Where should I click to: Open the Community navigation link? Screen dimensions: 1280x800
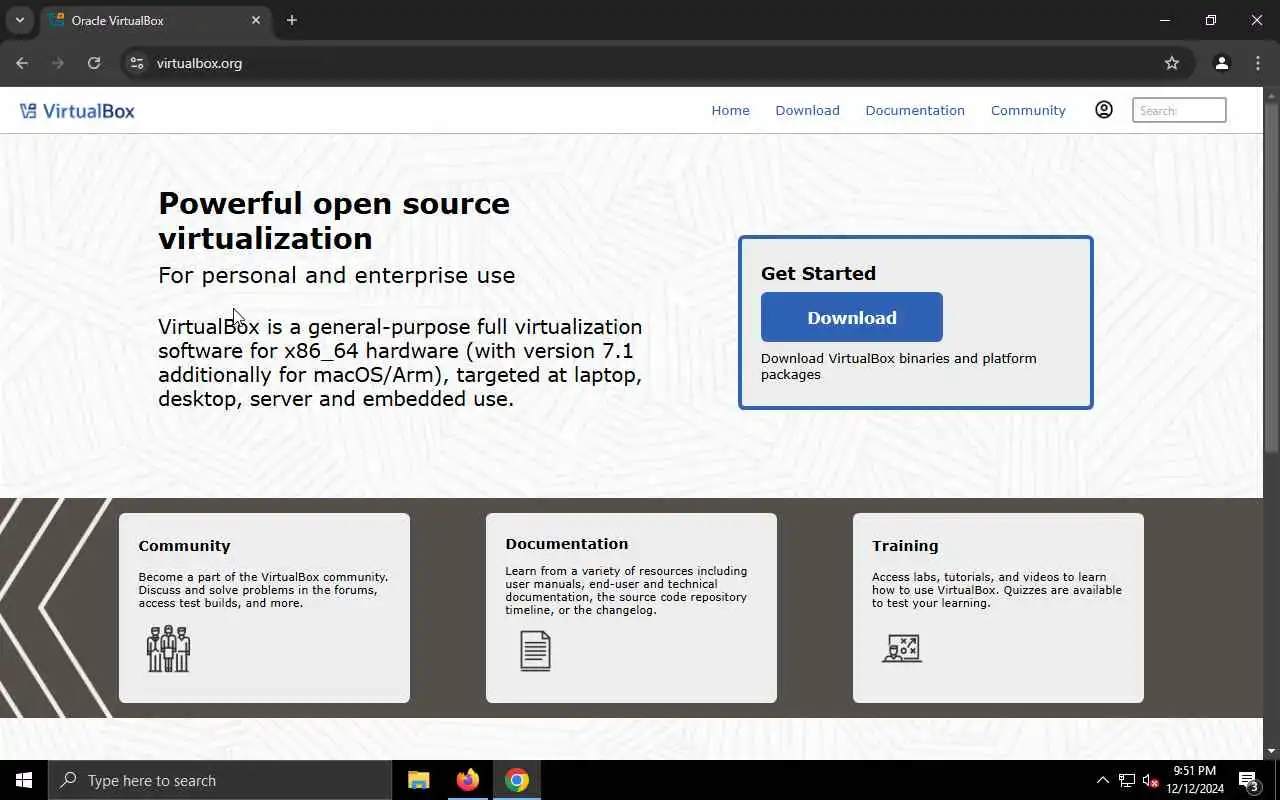coord(1028,111)
